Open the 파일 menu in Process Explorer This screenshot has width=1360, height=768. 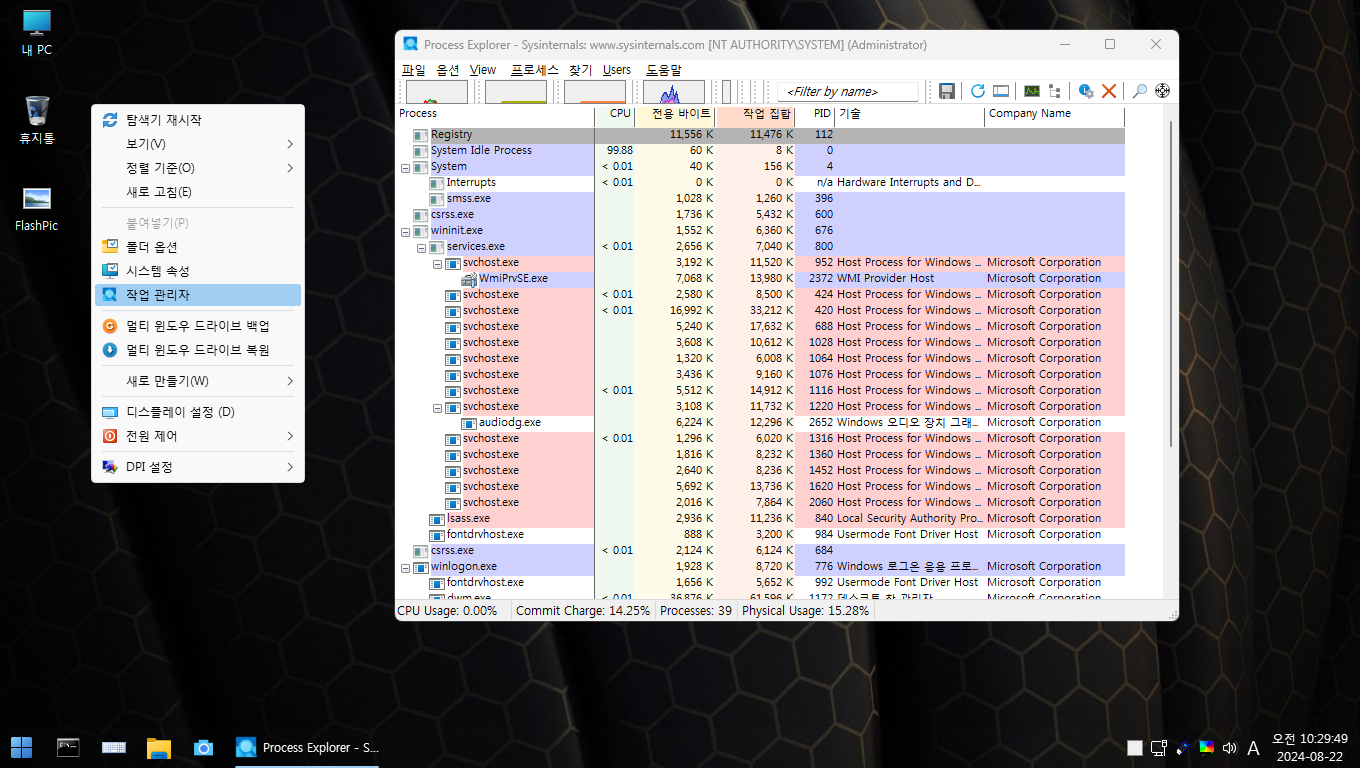point(413,70)
